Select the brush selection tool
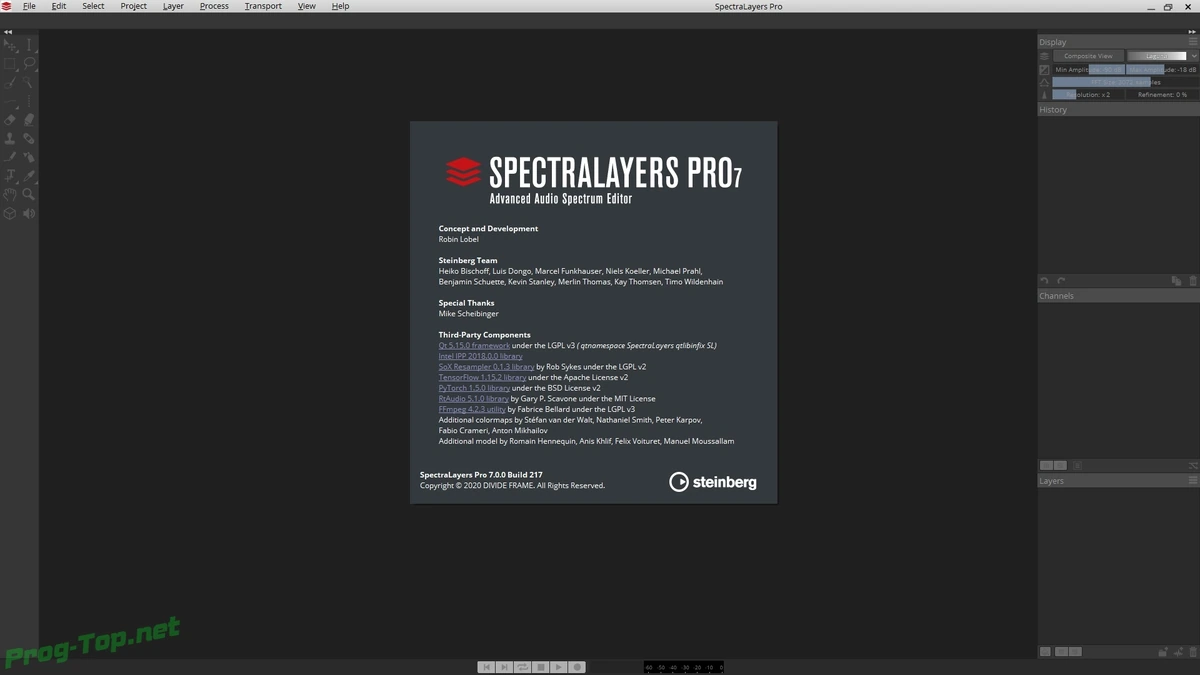1200x675 pixels. pos(10,82)
